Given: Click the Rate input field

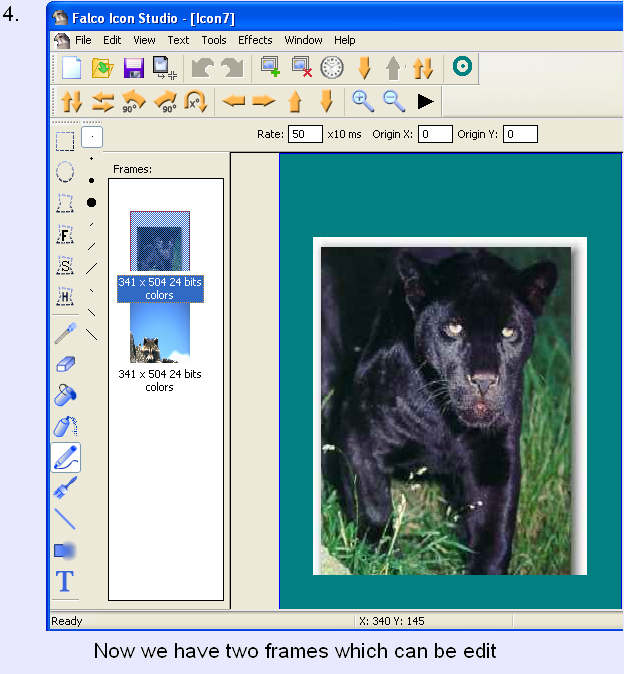Looking at the screenshot, I should (305, 134).
